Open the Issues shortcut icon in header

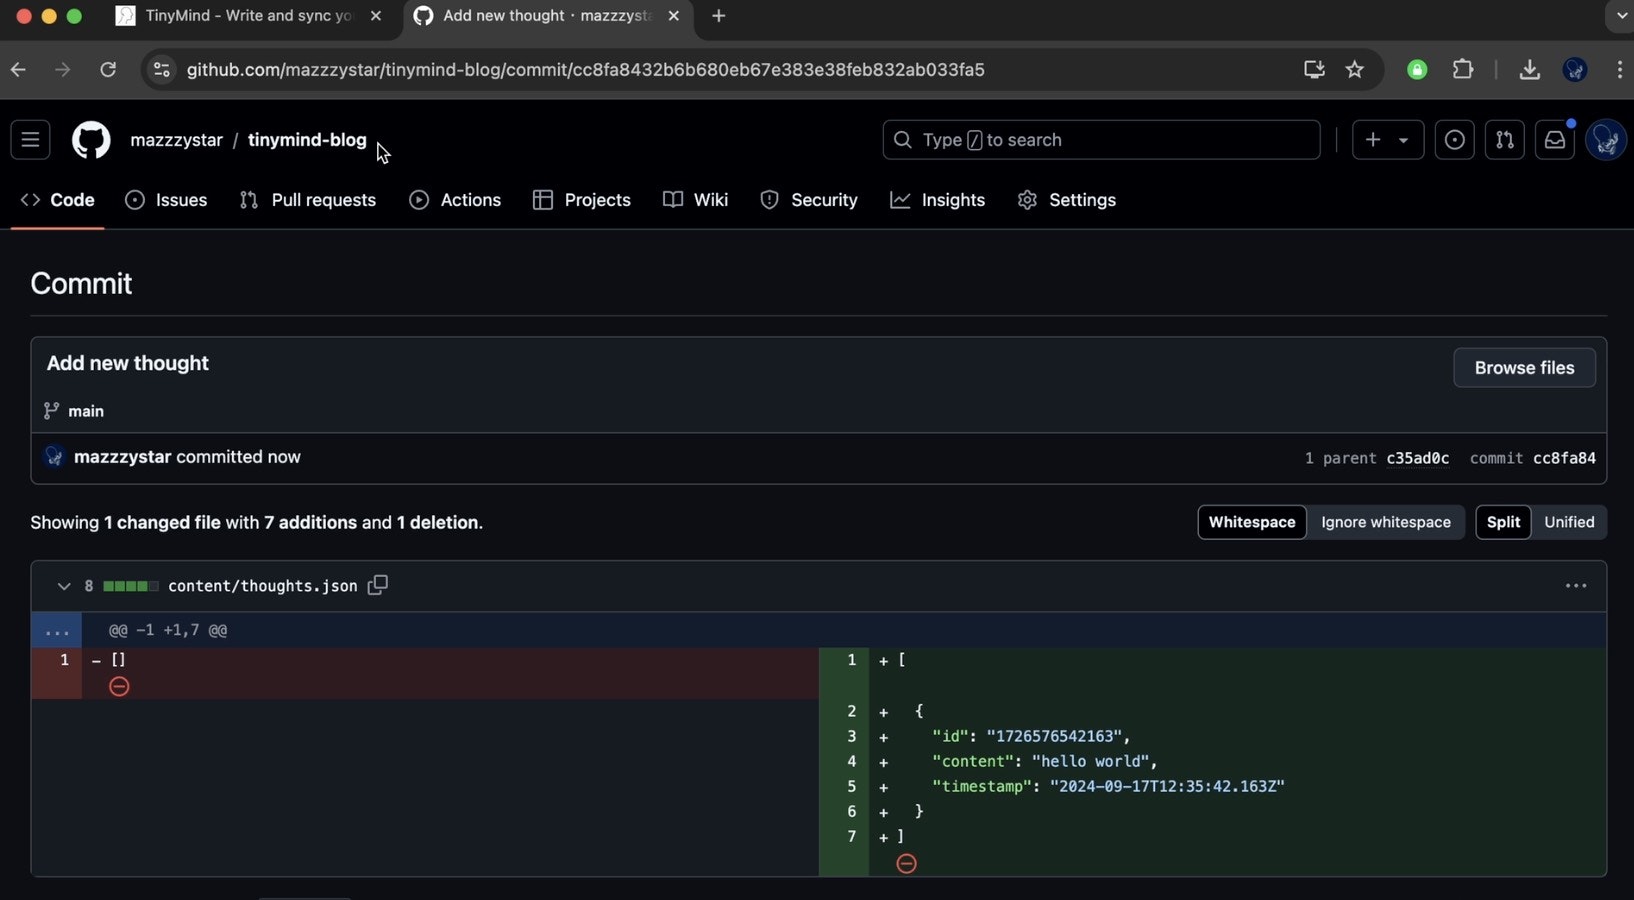click(x=1454, y=140)
